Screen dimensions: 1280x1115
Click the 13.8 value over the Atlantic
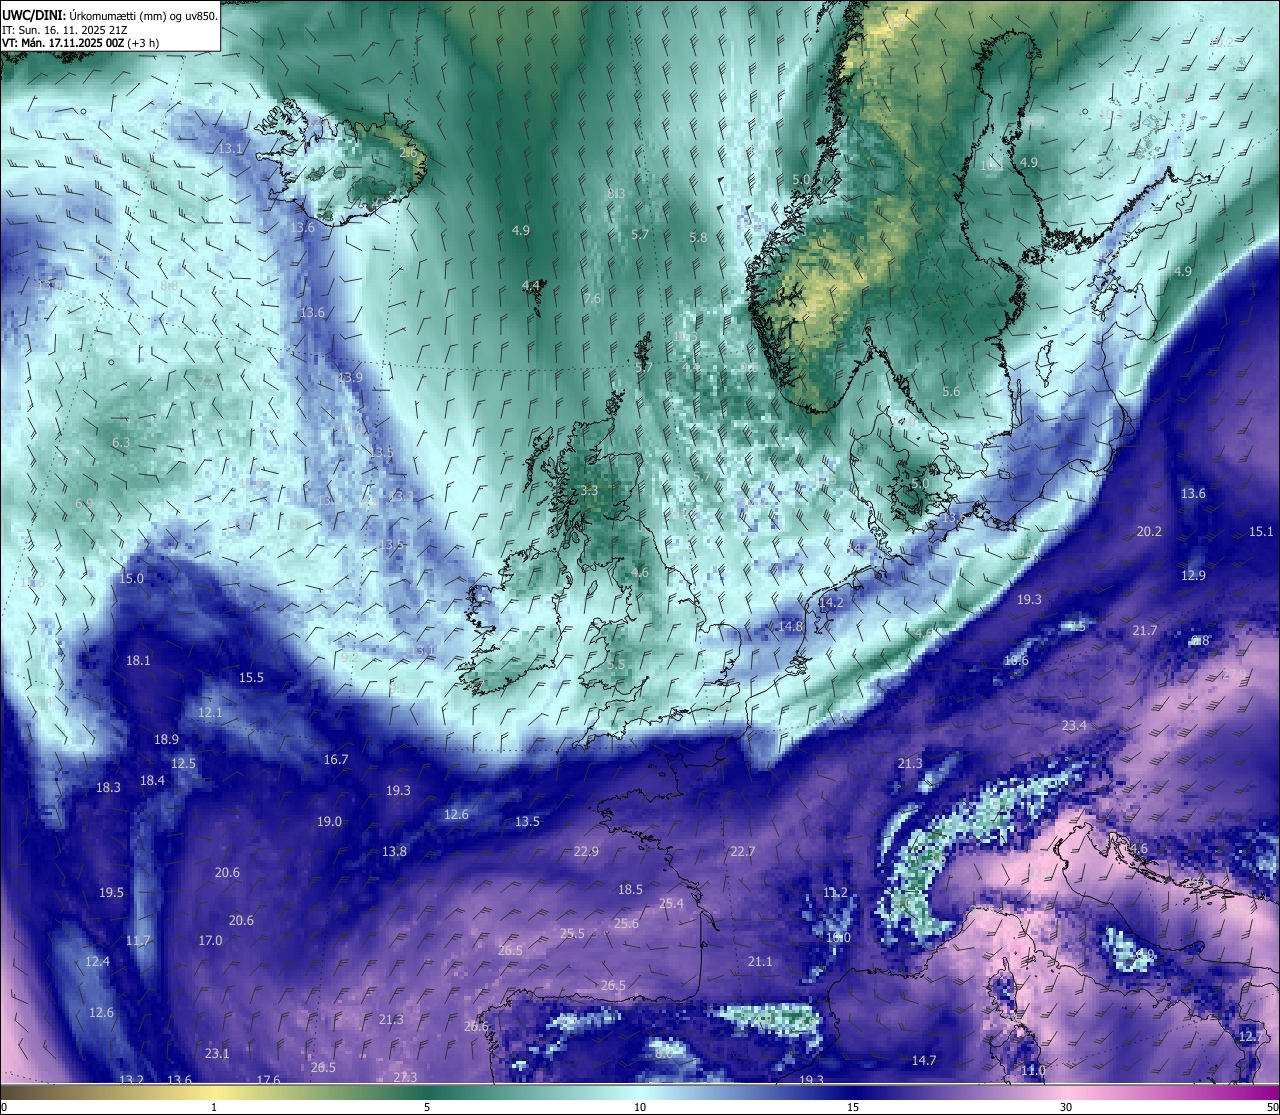394,851
